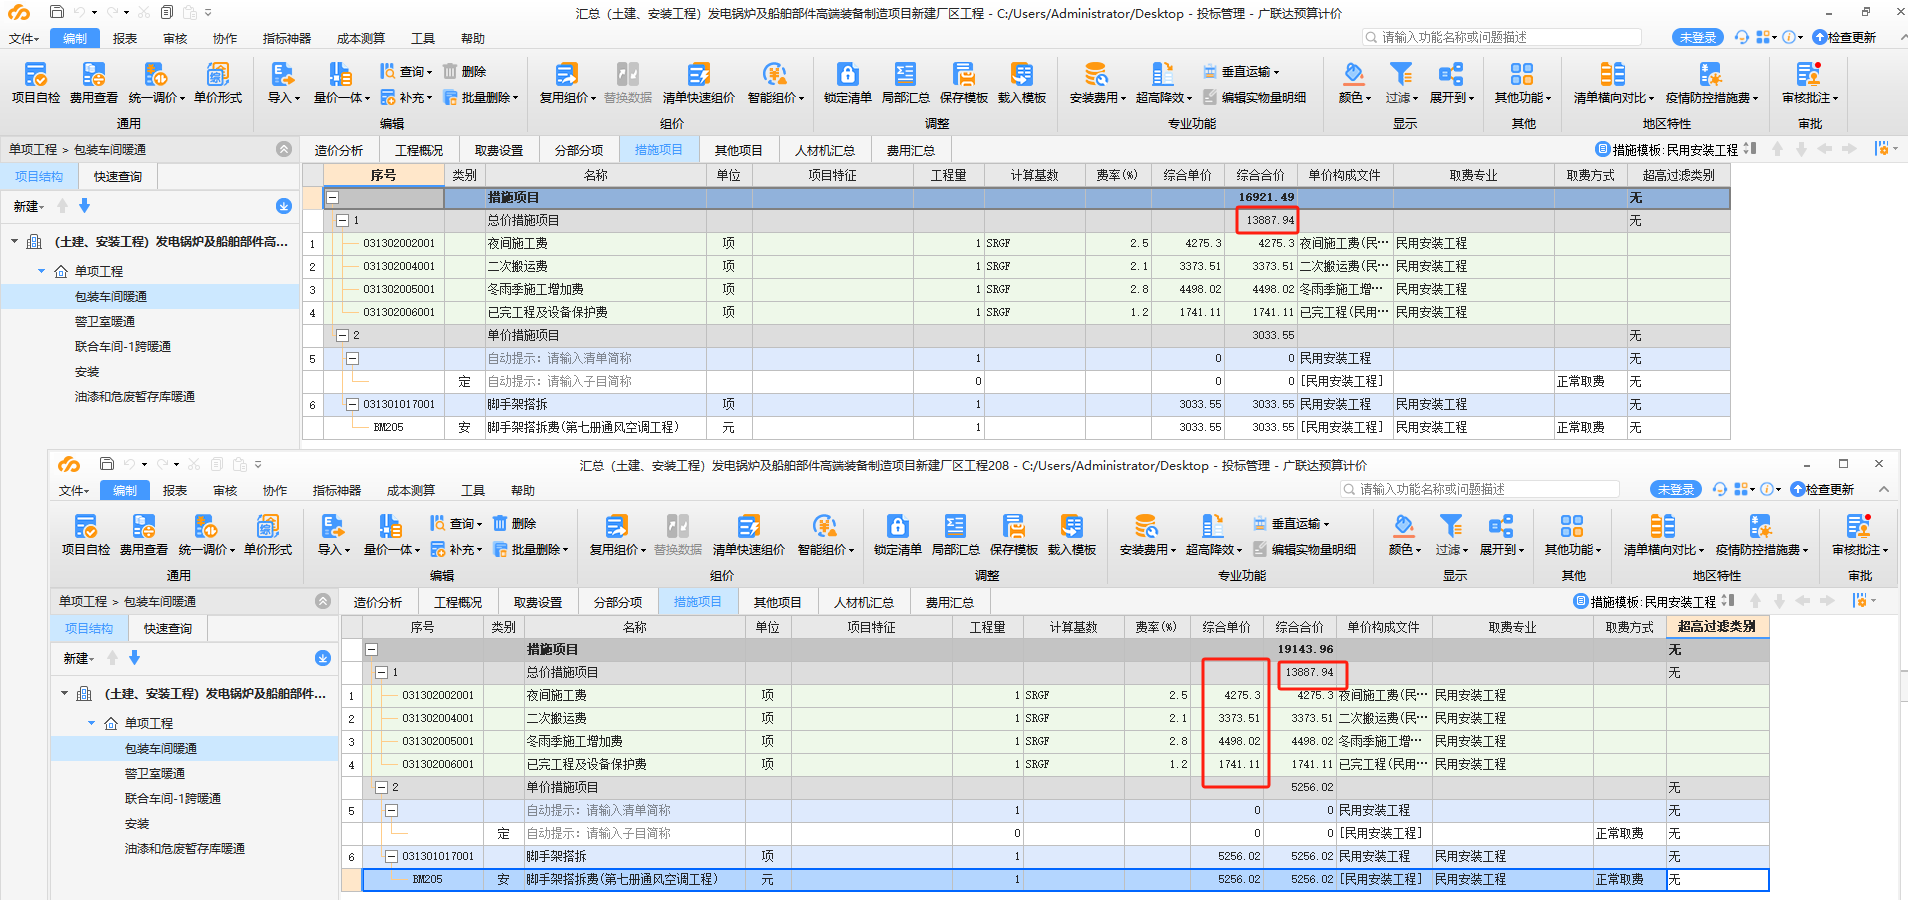The image size is (1908, 900).
Task: Click 颜色 icon in lower window
Action: pyautogui.click(x=1403, y=526)
